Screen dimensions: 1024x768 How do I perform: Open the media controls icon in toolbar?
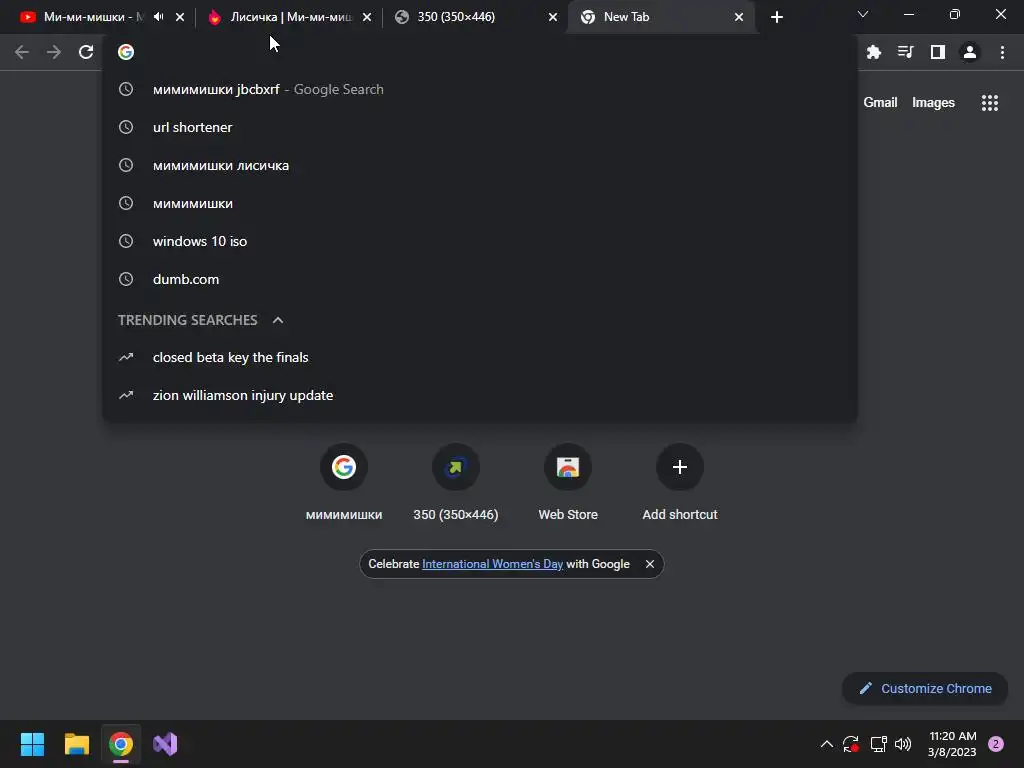coord(906,52)
